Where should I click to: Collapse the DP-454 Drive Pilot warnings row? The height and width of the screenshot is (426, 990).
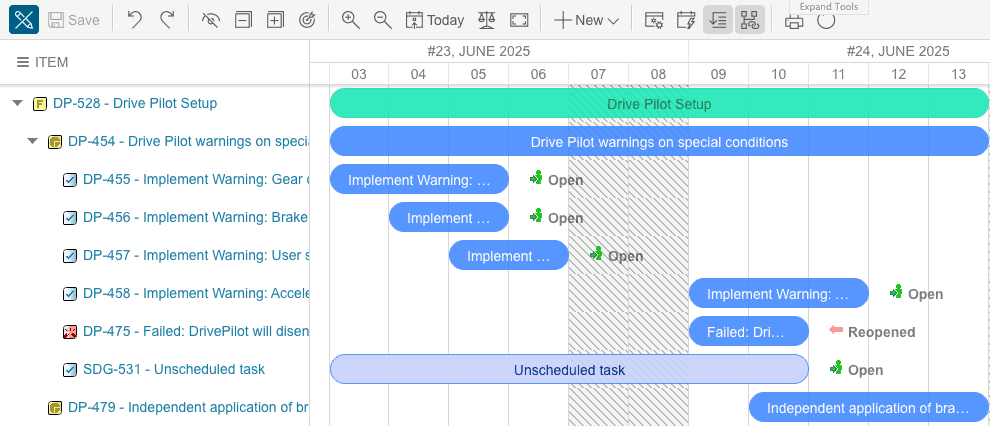[33, 141]
